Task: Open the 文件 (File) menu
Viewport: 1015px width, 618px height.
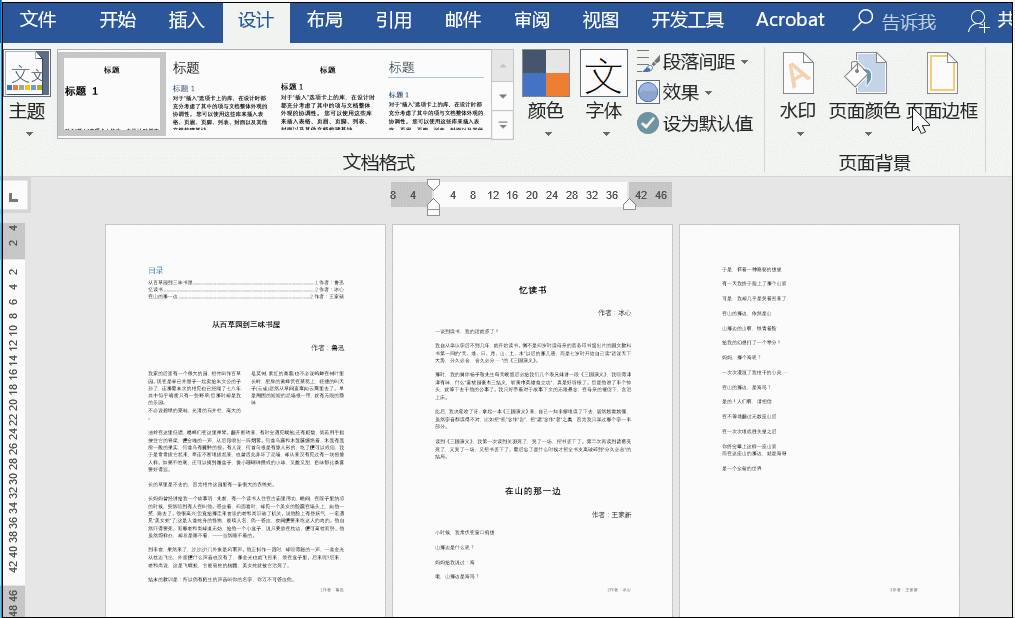Action: (x=37, y=19)
